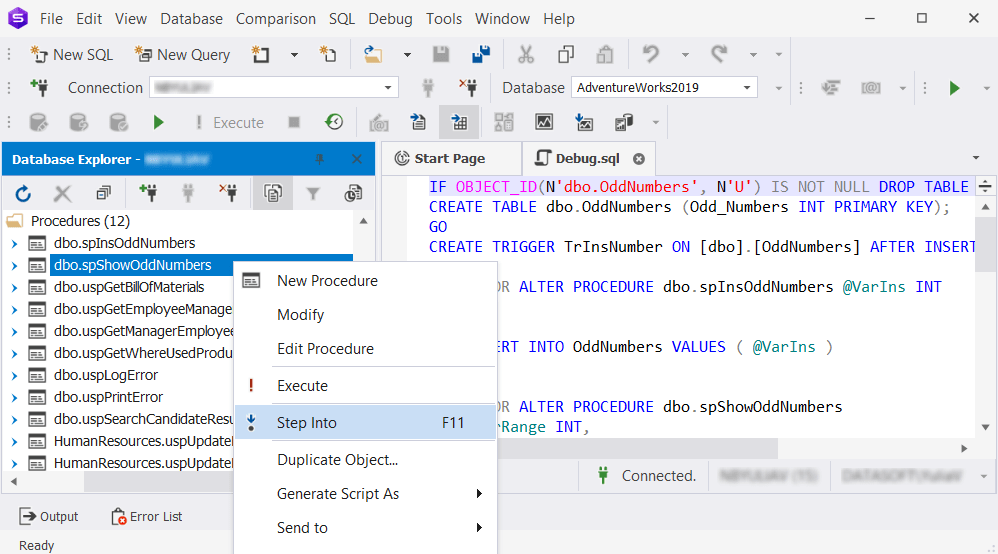This screenshot has height=554, width=998.
Task: Click the Undo arrow icon
Action: [x=650, y=55]
